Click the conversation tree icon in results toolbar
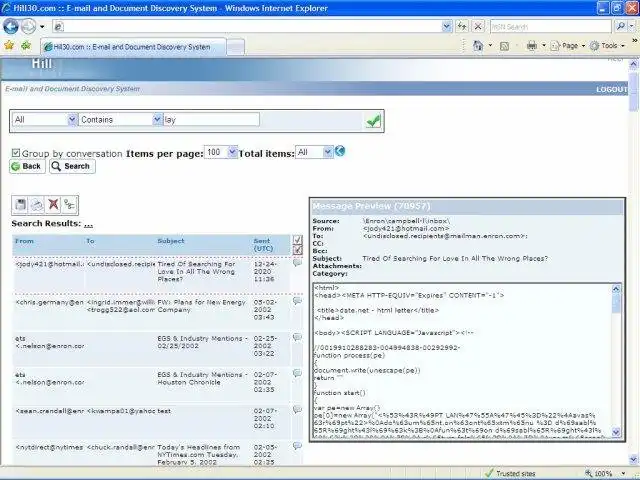 (x=69, y=204)
